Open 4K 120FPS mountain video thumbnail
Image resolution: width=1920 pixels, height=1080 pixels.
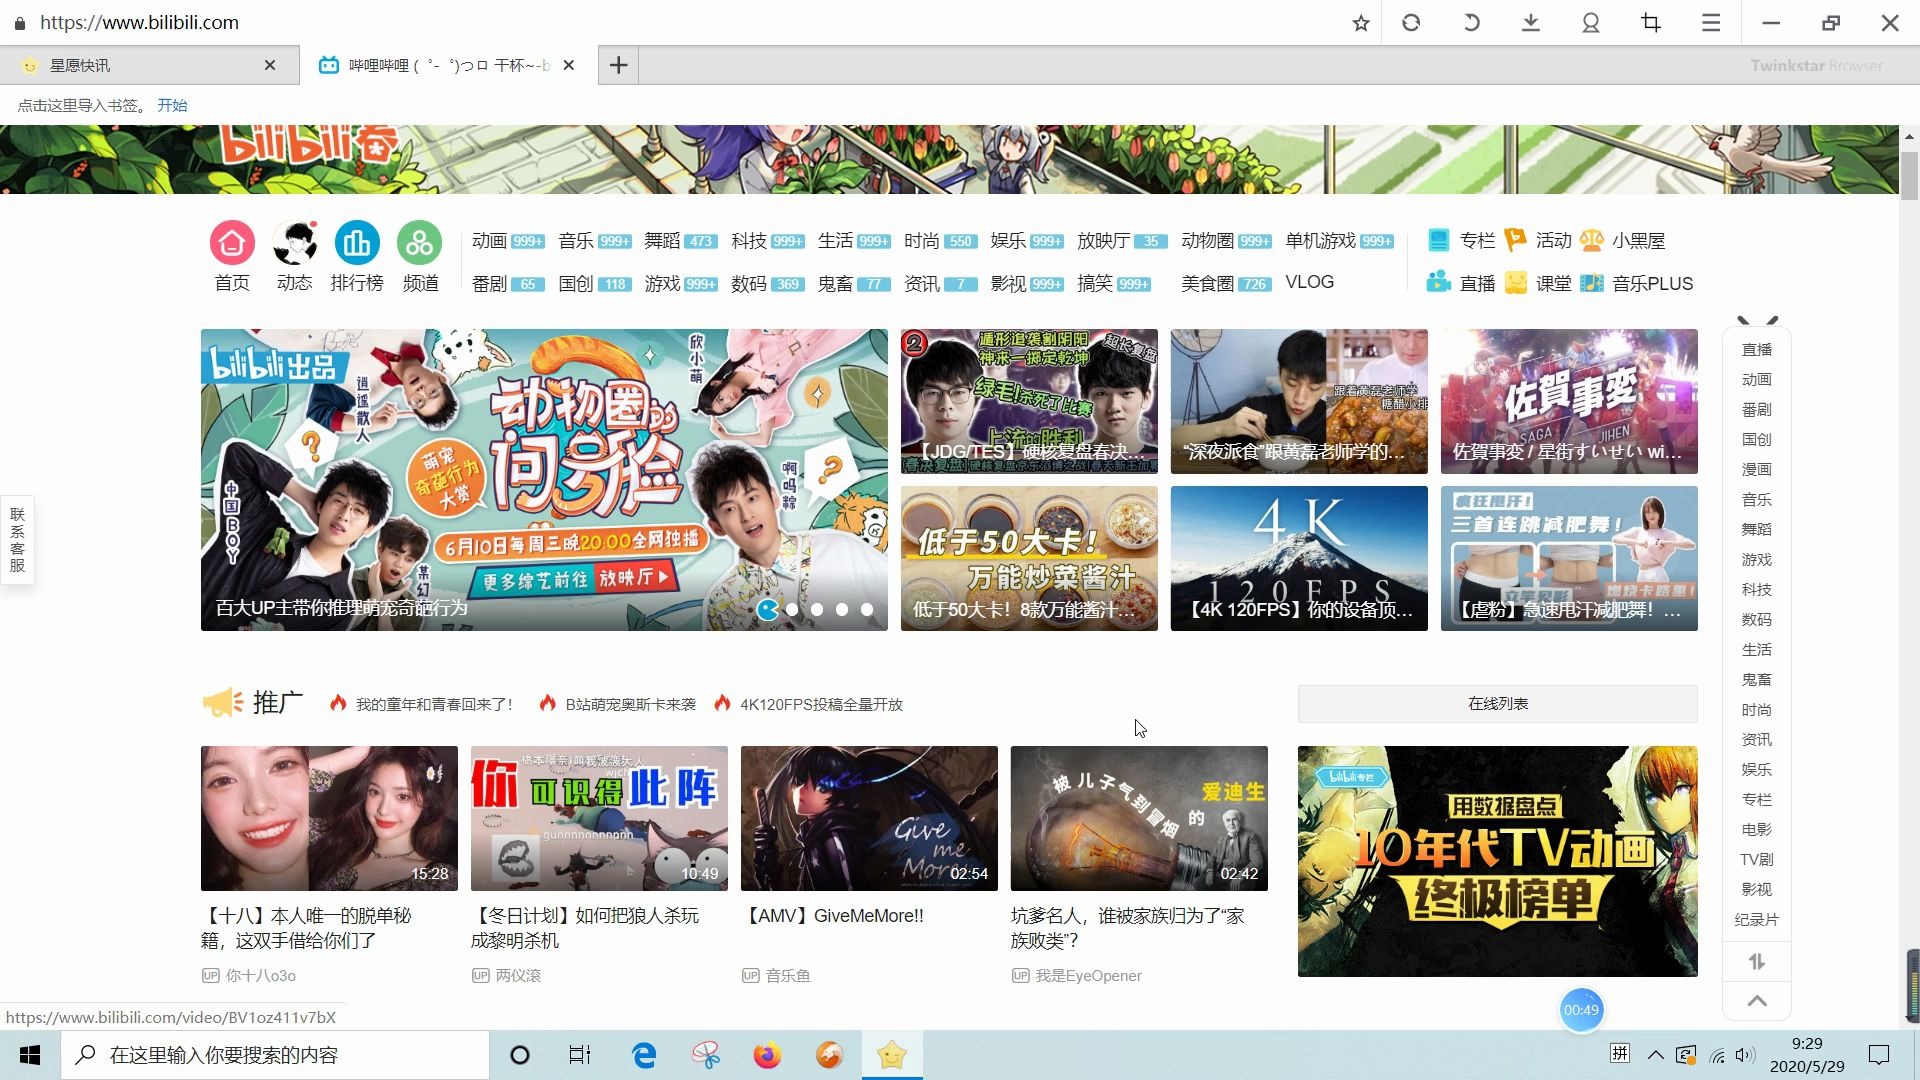1299,558
